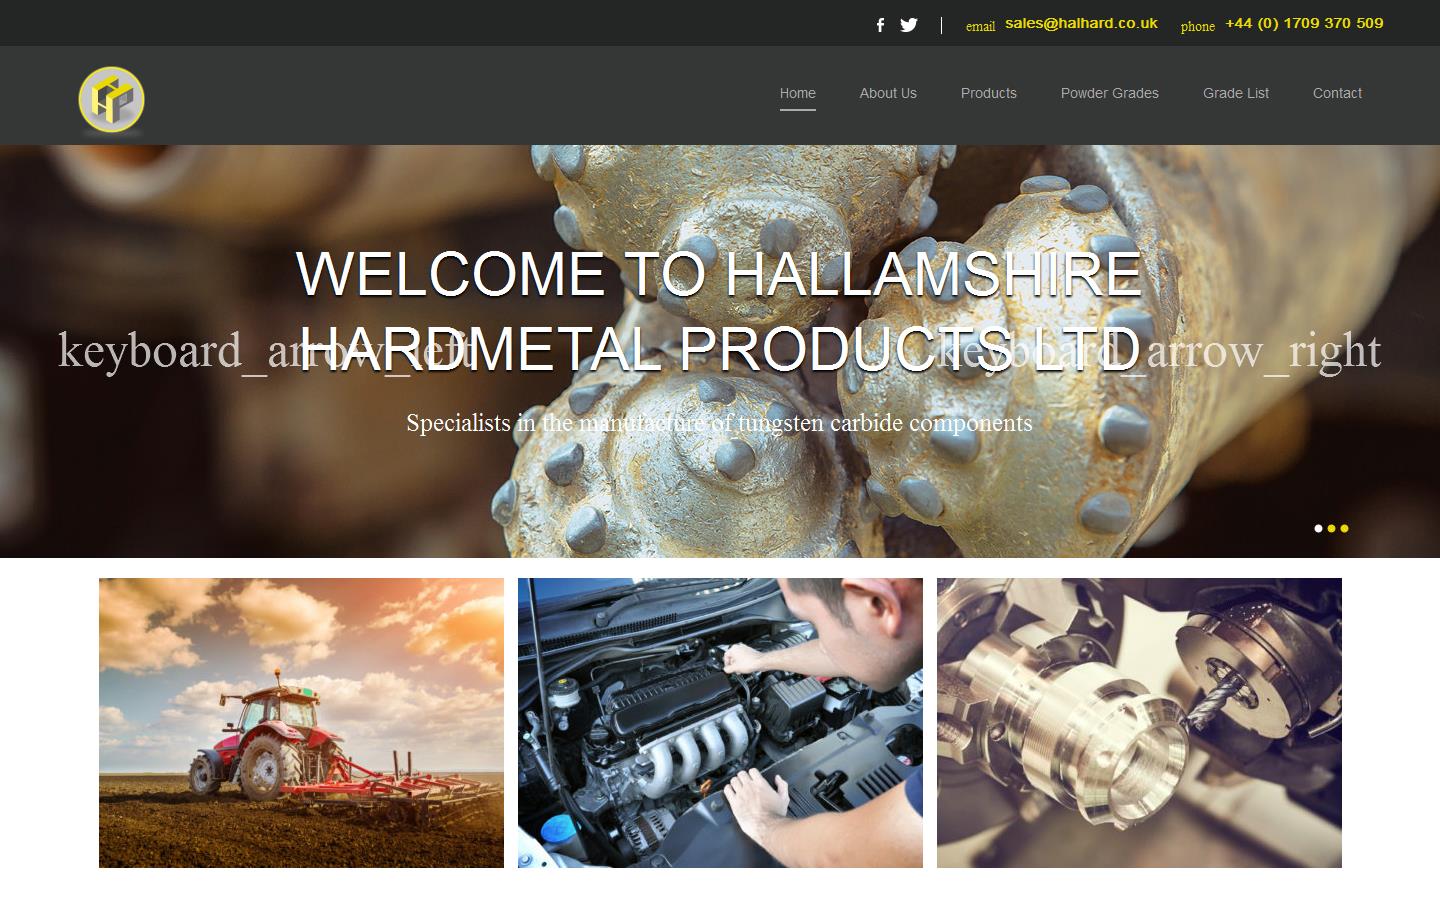1440x900 pixels.
Task: Click the Hallamshire Hardmetal logo
Action: click(x=112, y=100)
